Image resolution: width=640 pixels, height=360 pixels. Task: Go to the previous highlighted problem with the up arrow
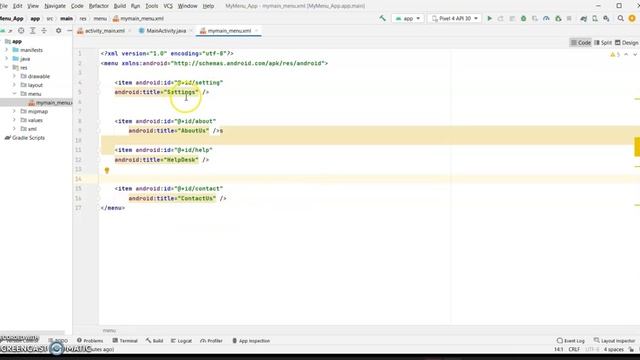click(626, 54)
